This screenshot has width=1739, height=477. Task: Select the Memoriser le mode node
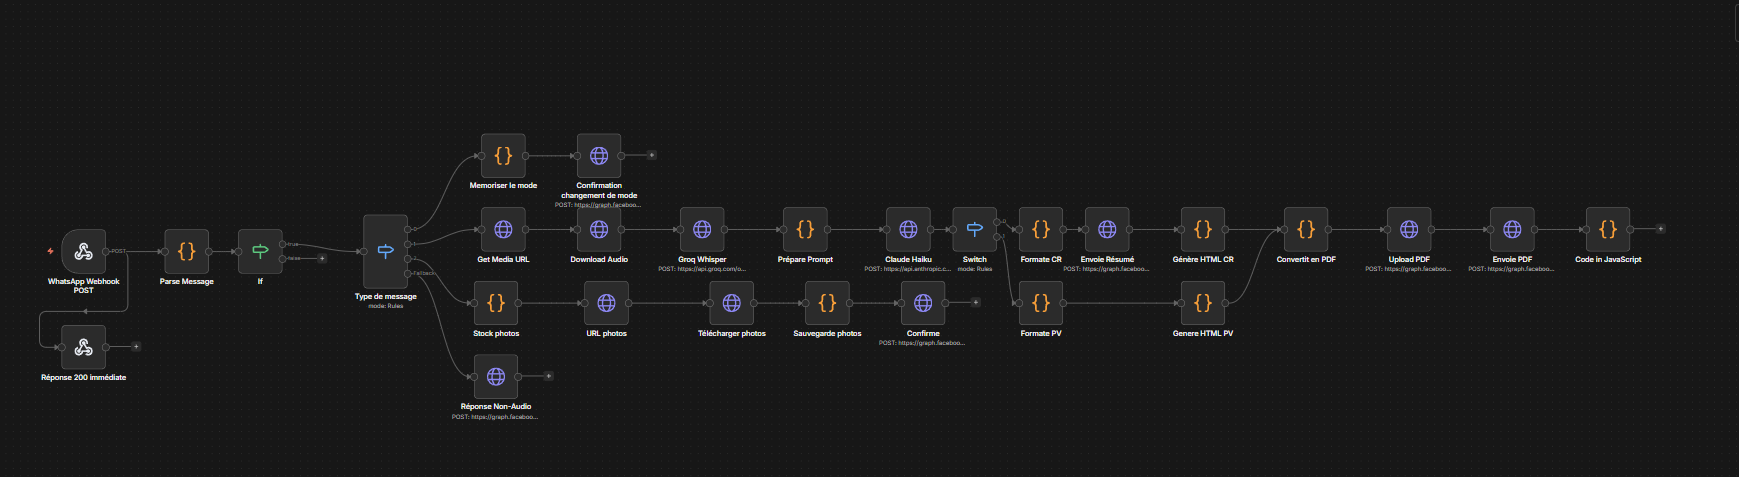tap(503, 155)
